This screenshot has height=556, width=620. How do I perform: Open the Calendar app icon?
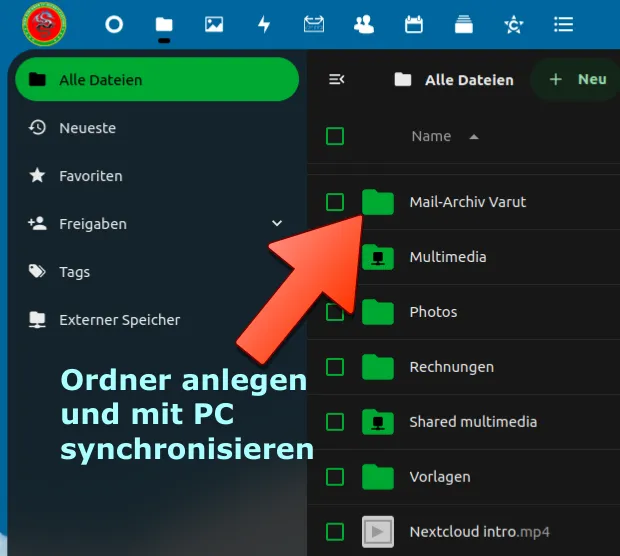(414, 25)
